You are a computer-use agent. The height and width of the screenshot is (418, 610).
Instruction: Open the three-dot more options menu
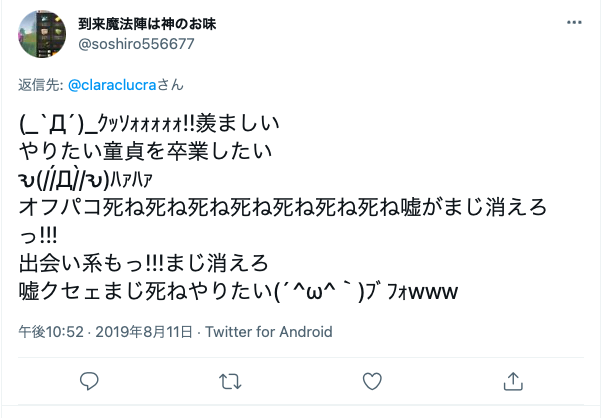(x=574, y=23)
